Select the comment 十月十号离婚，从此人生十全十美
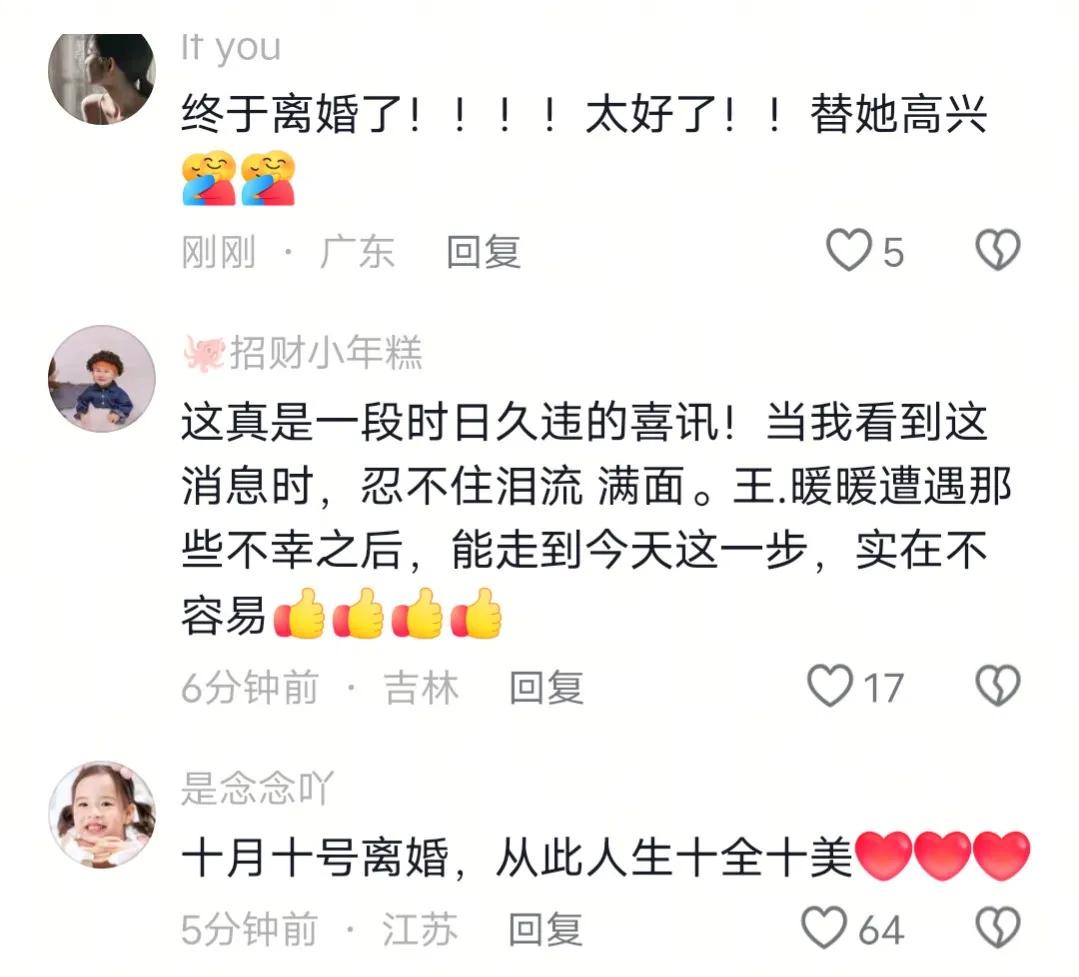The height and width of the screenshot is (977, 1079). tap(606, 857)
